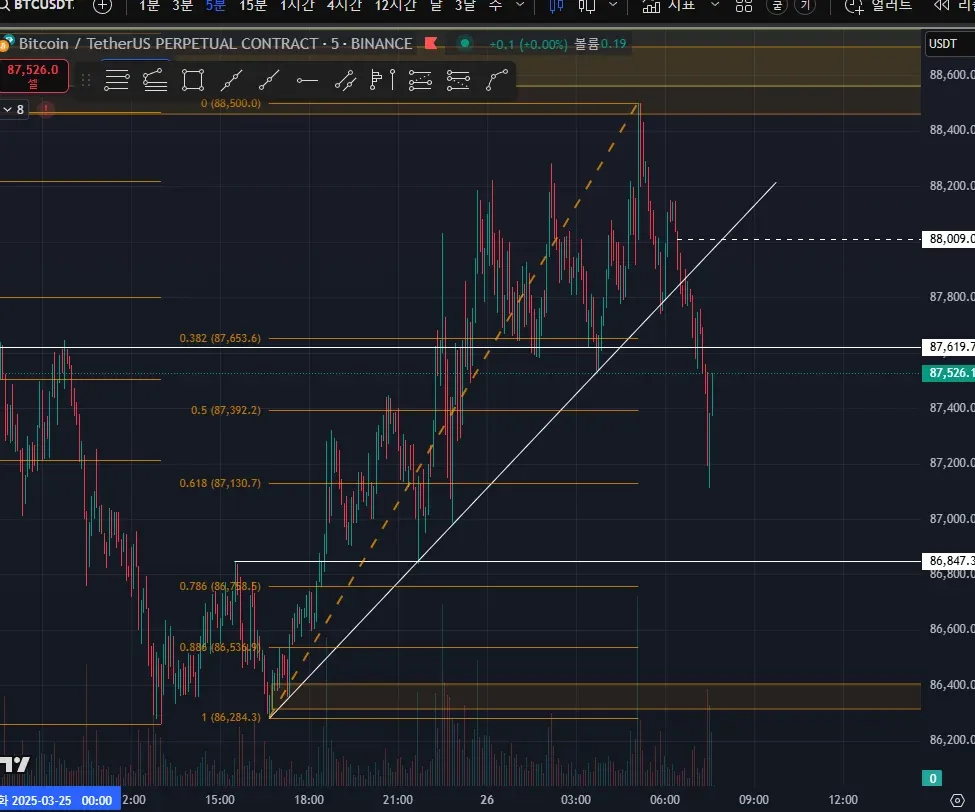The height and width of the screenshot is (812, 975).
Task: Select the rectangle drawing tool
Action: 193,80
